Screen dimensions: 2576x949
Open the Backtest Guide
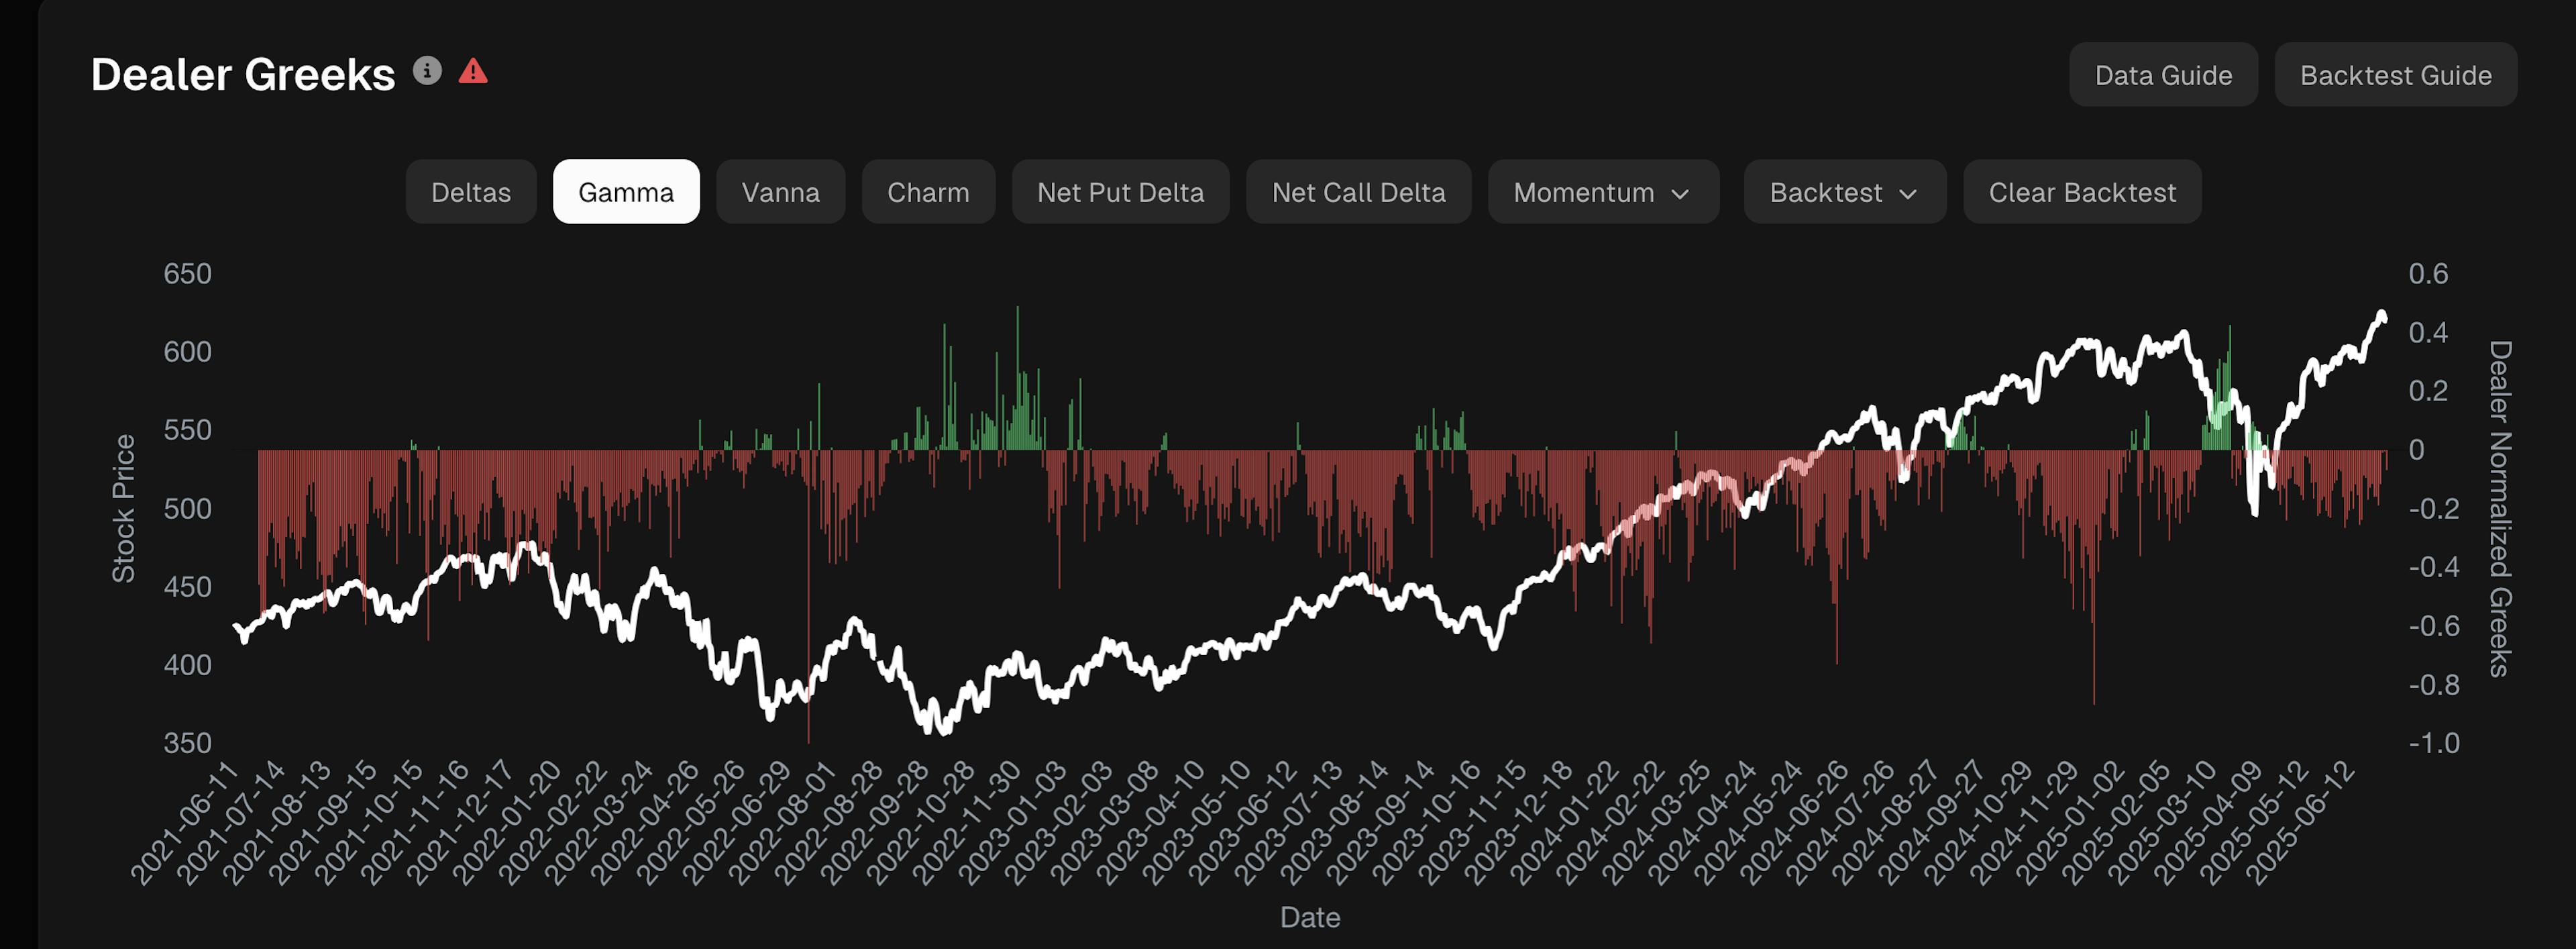2395,75
